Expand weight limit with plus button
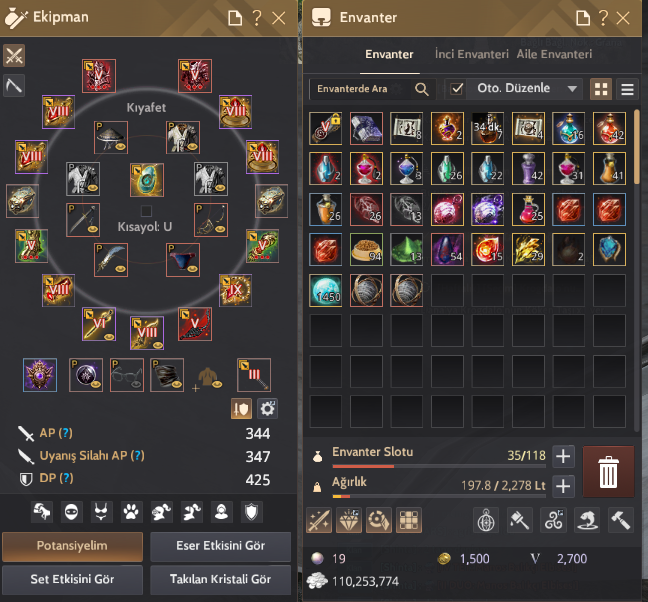648x602 pixels. click(x=563, y=486)
